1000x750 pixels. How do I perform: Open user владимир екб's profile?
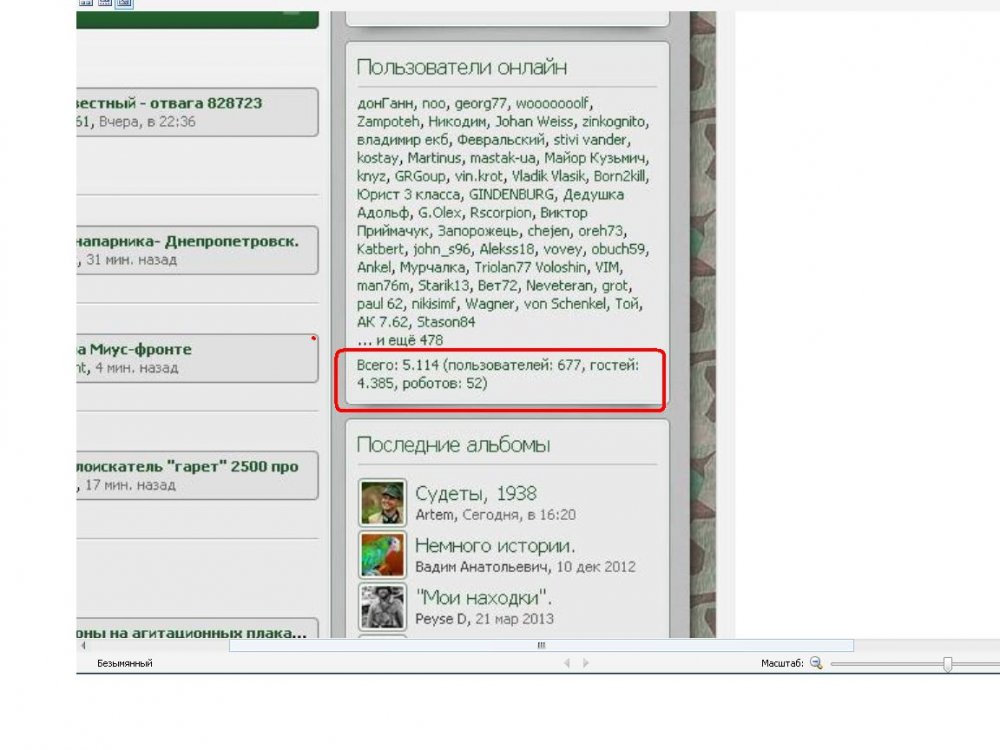(402, 140)
